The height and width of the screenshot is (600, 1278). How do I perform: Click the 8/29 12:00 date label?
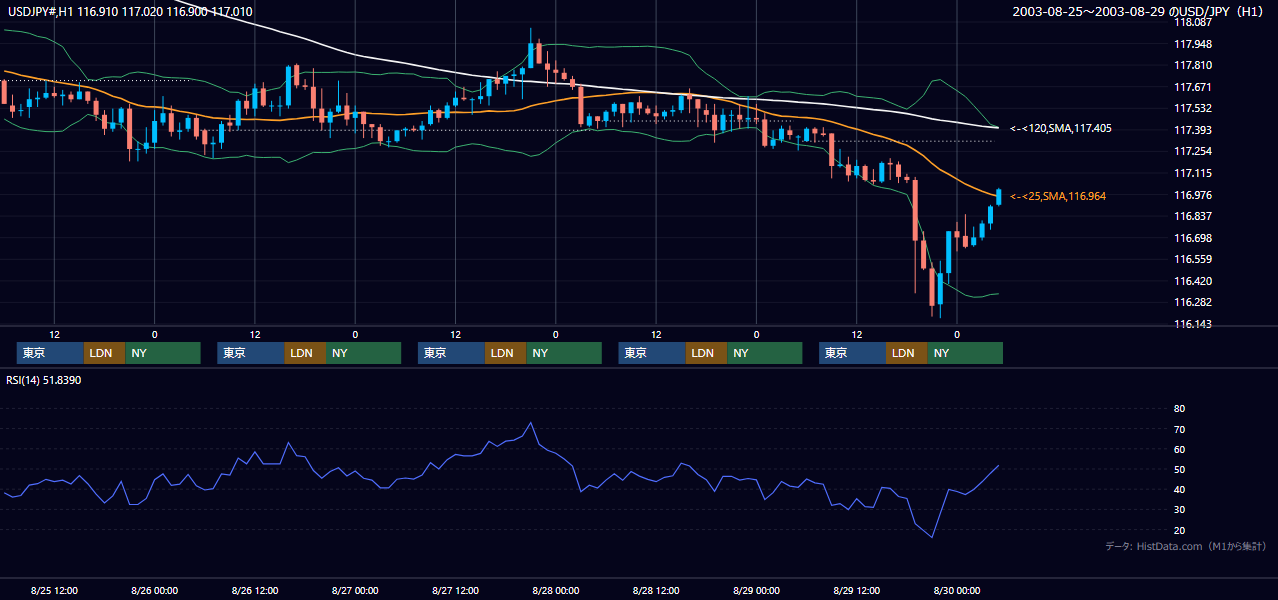856,590
